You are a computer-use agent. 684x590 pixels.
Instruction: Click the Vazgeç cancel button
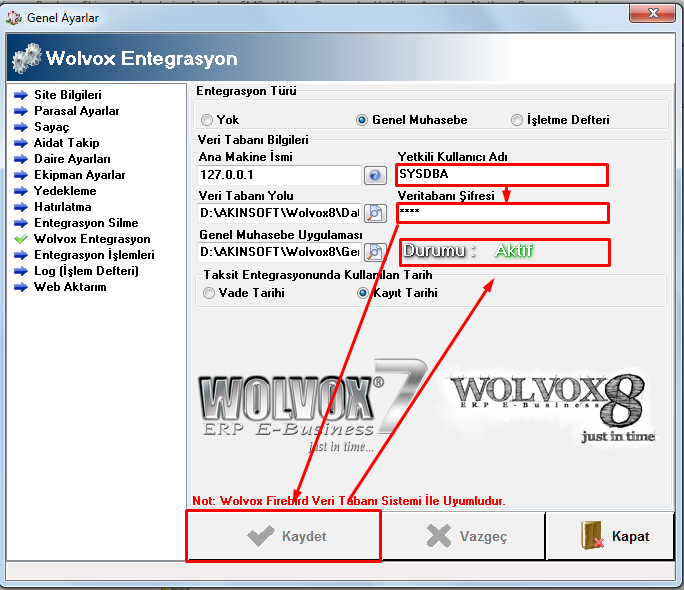(x=464, y=536)
